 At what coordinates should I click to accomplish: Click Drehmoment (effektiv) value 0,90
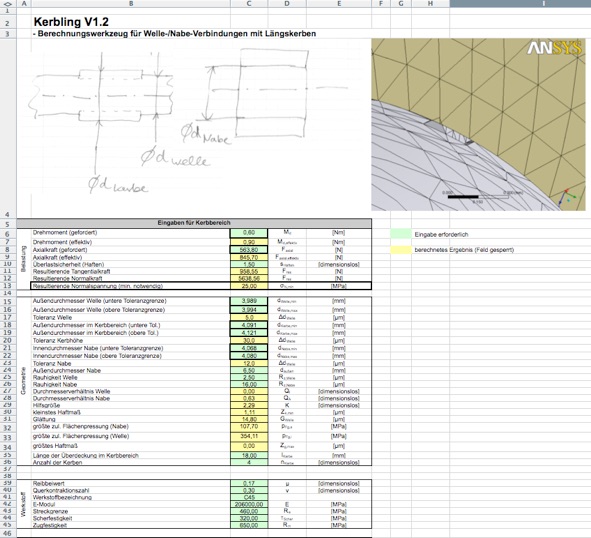[249, 242]
